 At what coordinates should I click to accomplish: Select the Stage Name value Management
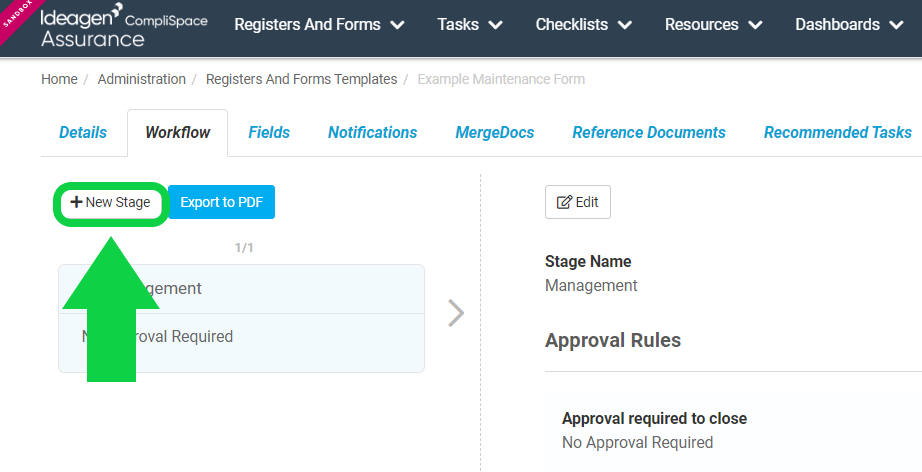591,286
